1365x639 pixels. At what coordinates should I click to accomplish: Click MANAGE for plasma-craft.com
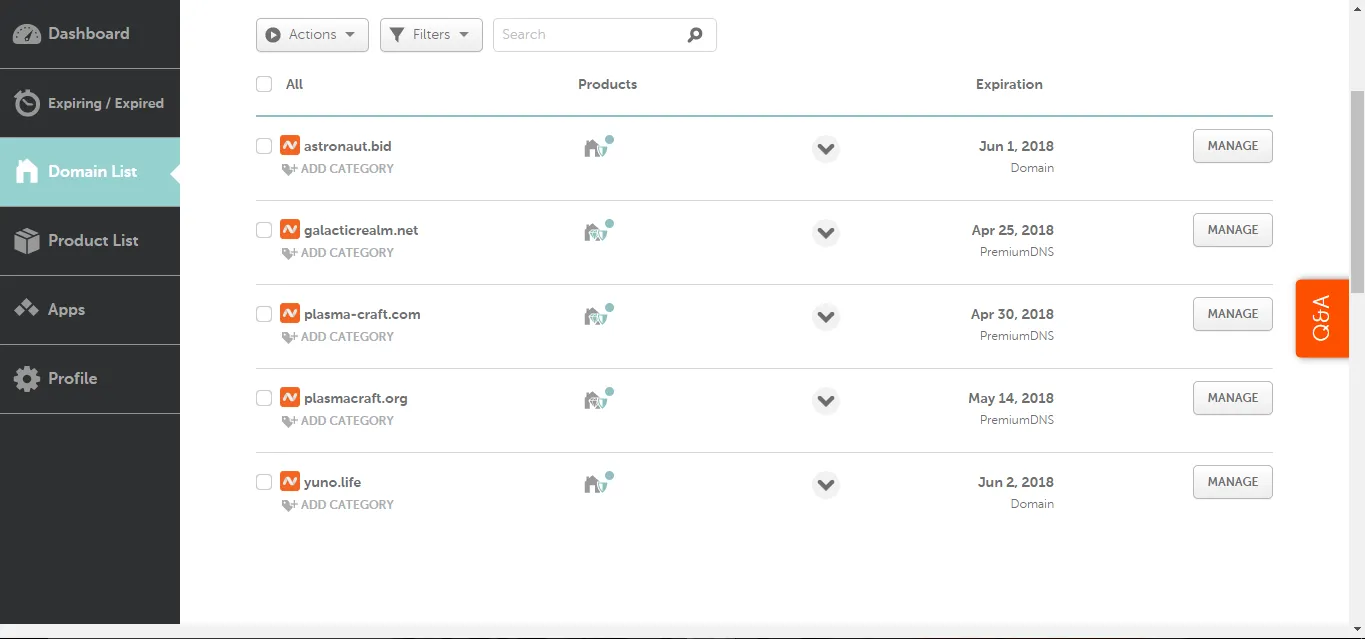coord(1232,314)
